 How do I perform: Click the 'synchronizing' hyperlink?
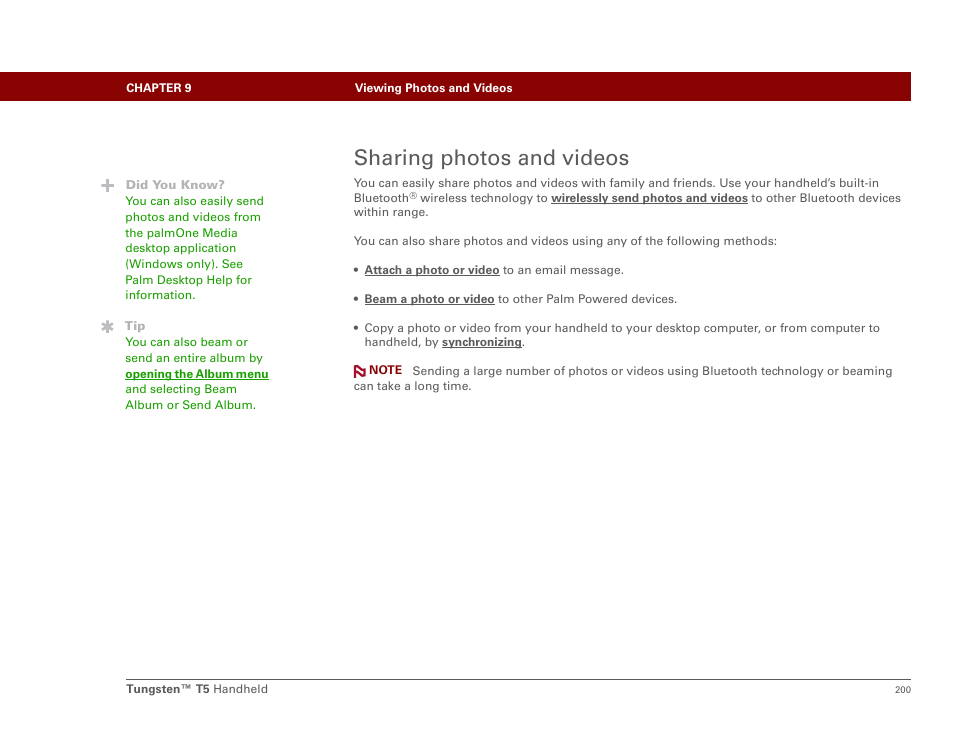tap(482, 343)
